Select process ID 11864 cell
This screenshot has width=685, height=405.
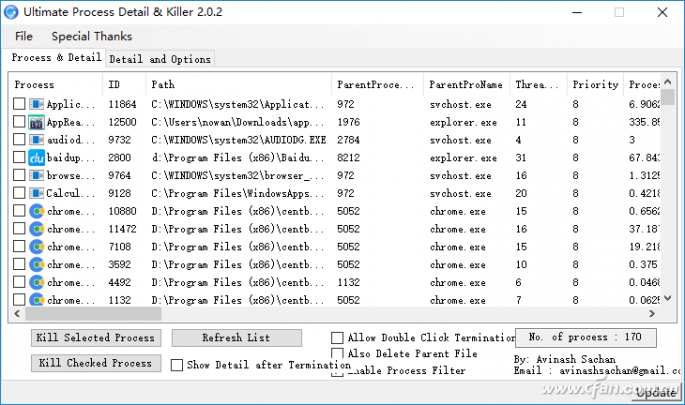click(x=122, y=104)
